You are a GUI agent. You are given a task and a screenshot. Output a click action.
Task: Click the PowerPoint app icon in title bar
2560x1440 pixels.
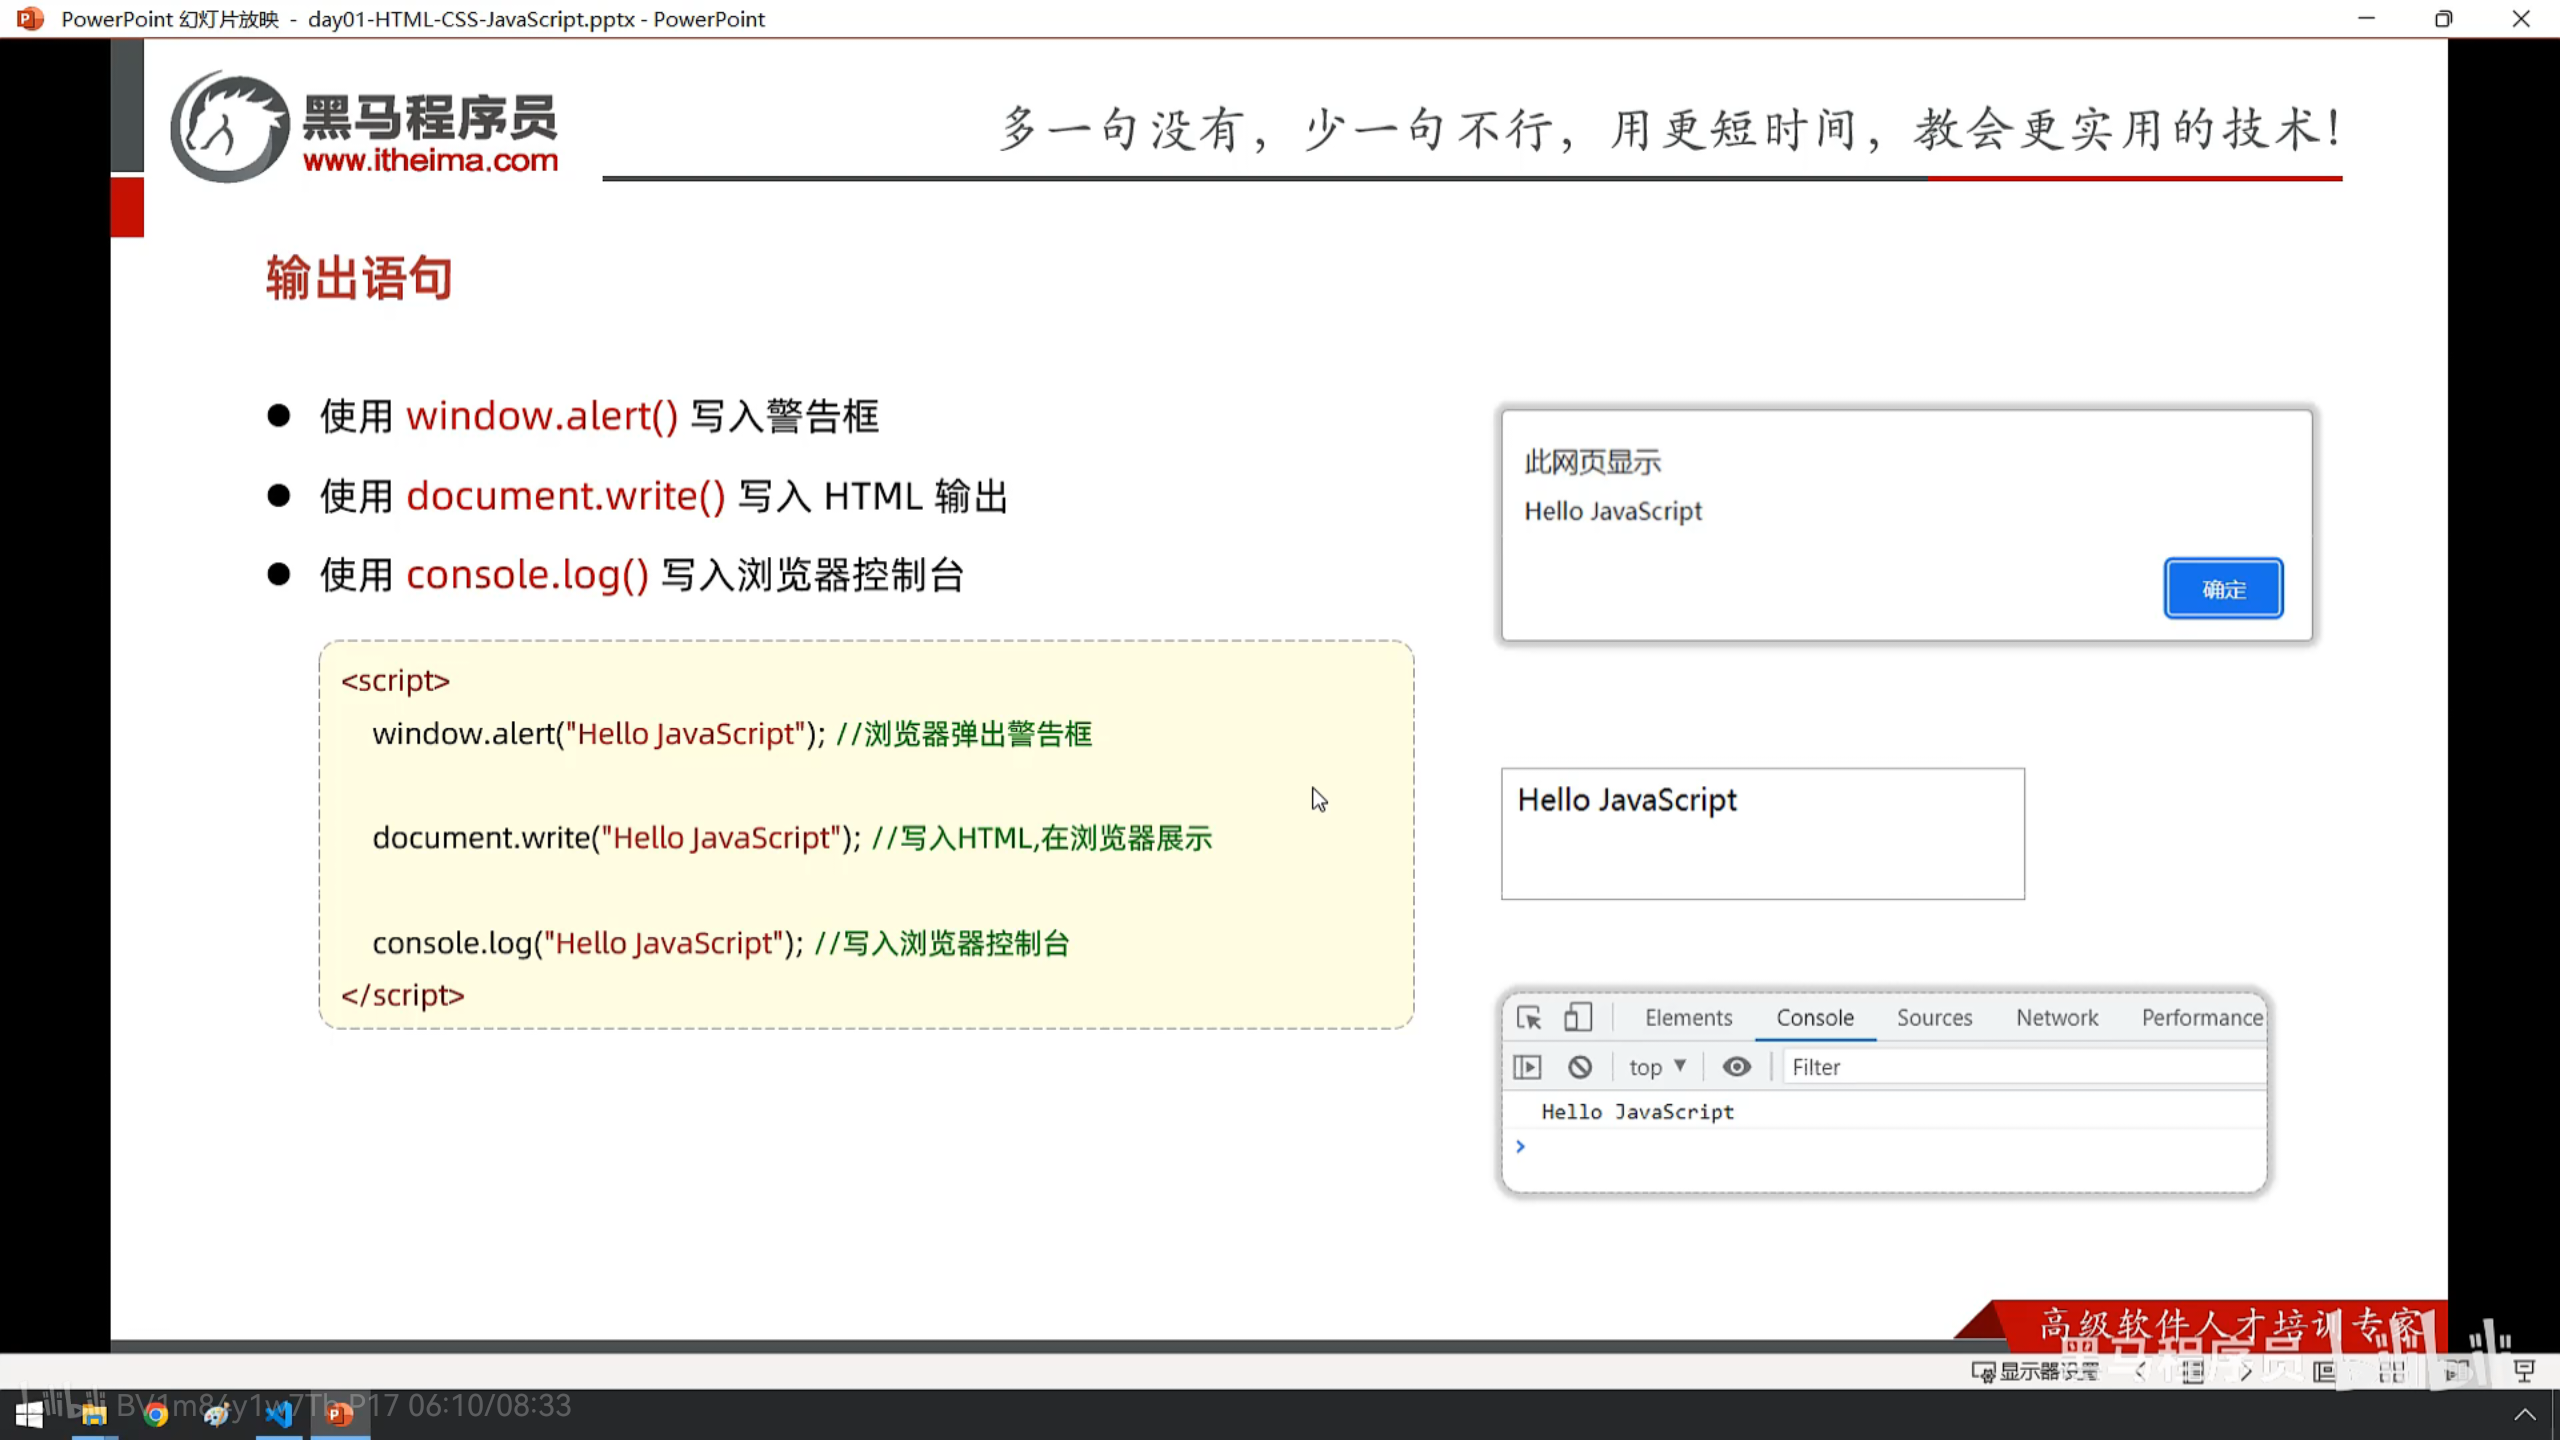point(30,18)
